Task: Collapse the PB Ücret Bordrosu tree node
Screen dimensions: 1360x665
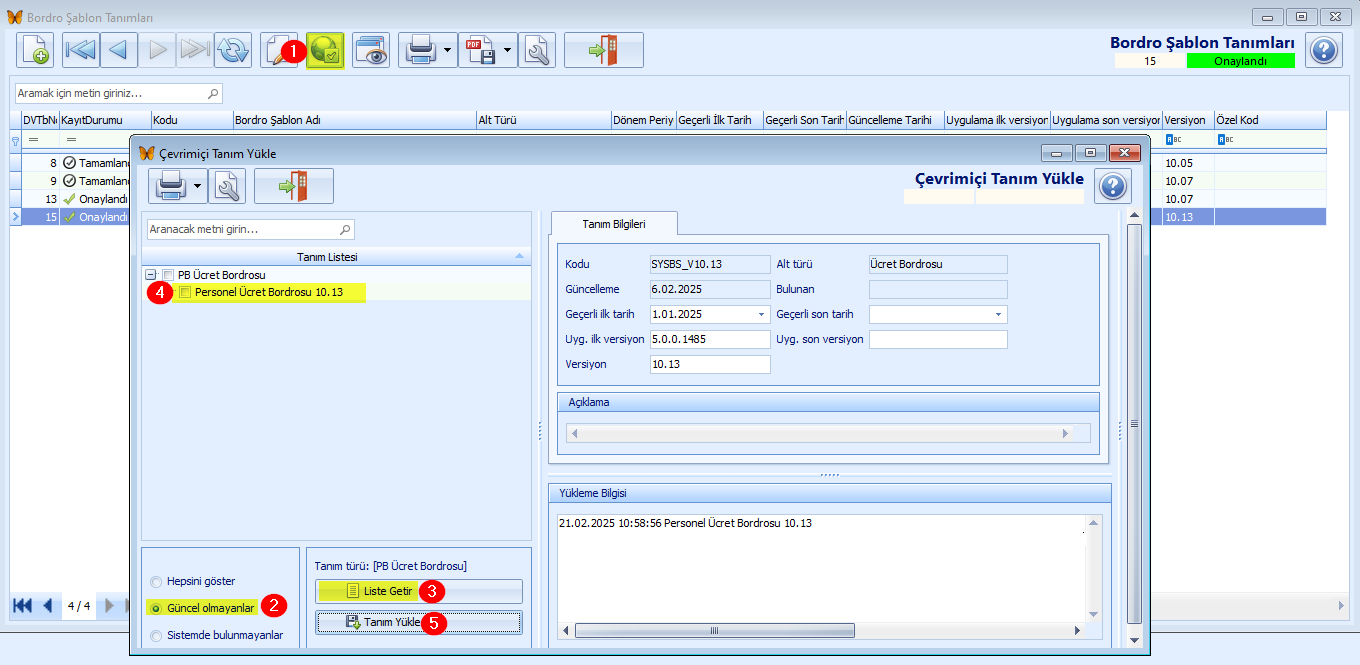Action: 151,275
